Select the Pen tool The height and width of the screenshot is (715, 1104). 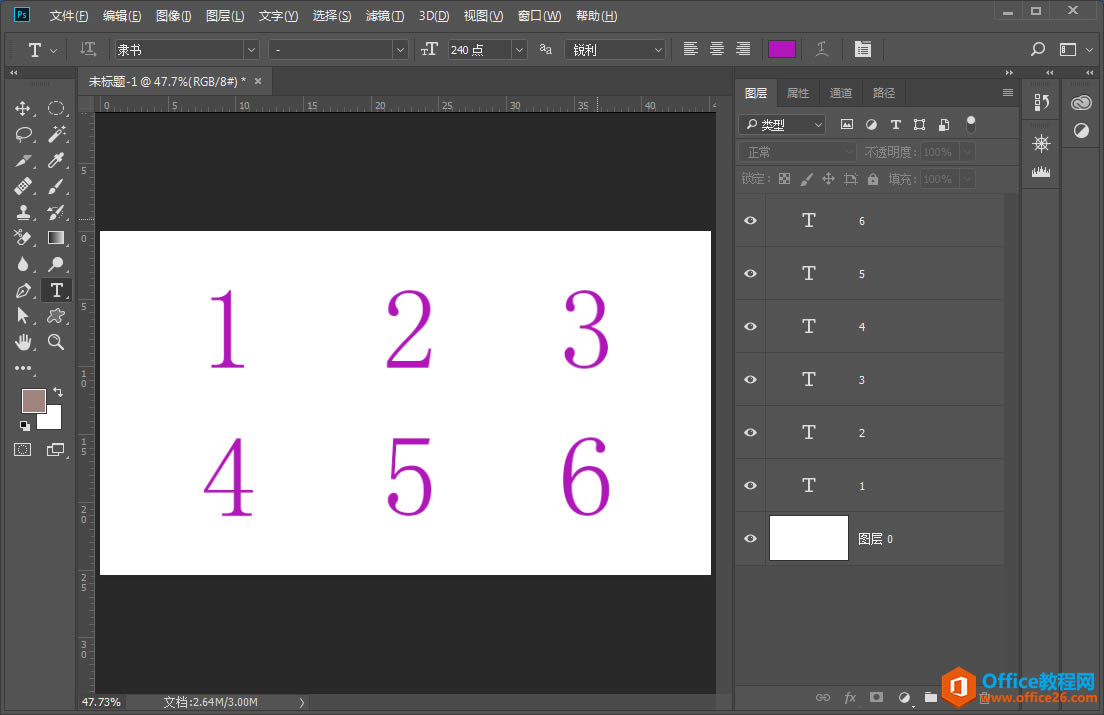[x=23, y=290]
